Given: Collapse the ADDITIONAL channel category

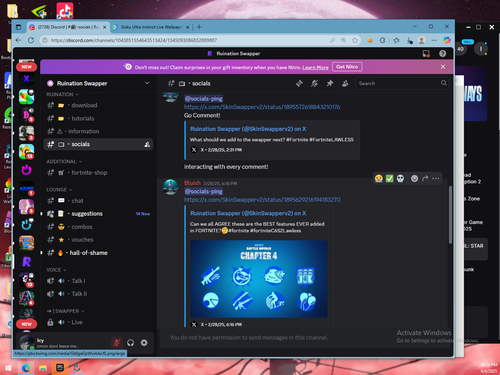Looking at the screenshot, I should (64, 161).
